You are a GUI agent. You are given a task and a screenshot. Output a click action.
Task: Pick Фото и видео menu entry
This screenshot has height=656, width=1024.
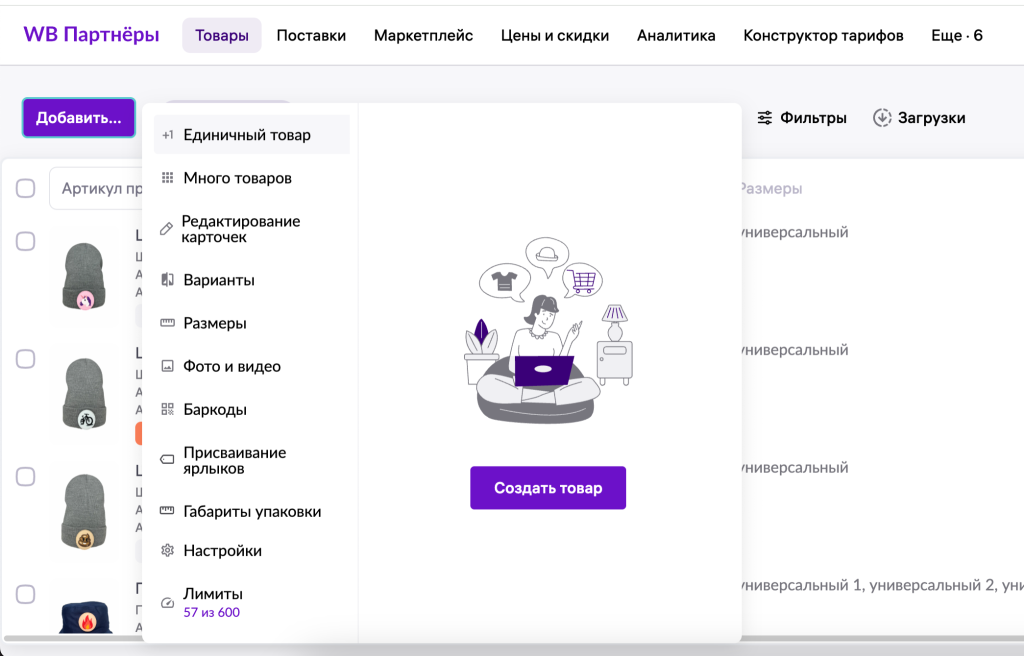(x=251, y=366)
